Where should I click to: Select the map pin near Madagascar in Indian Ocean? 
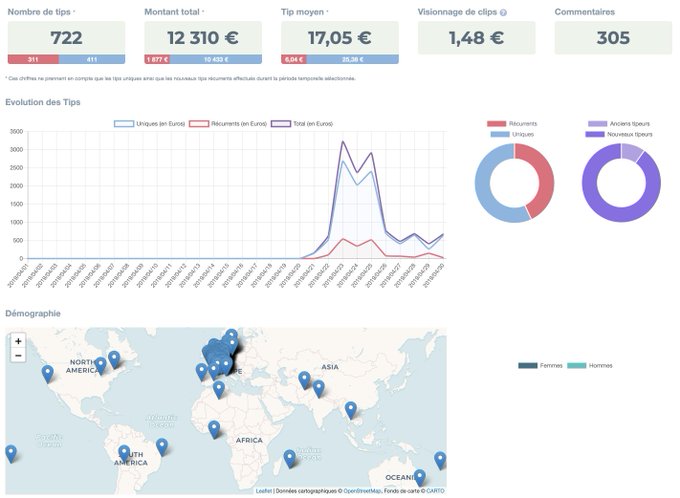click(290, 459)
